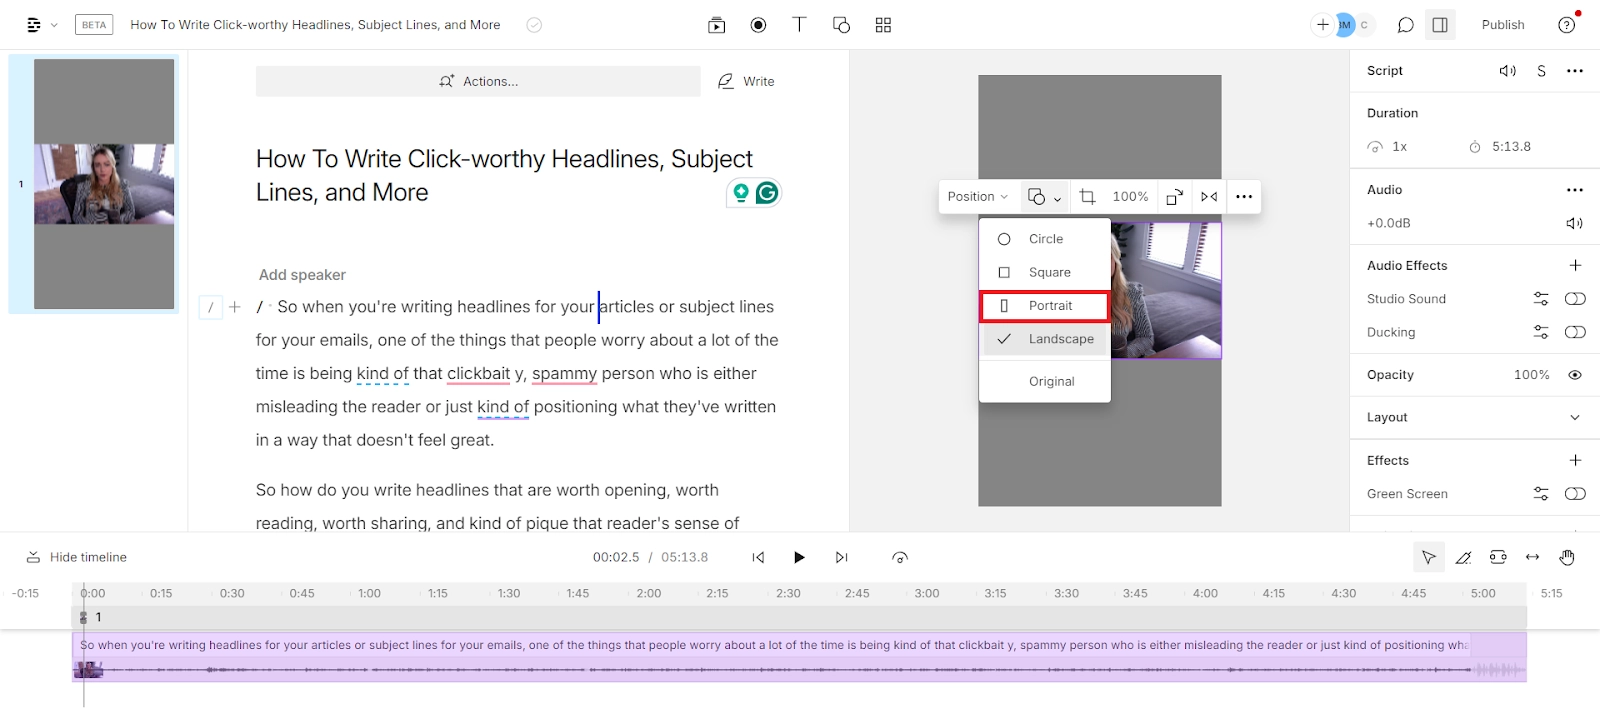This screenshot has height=724, width=1600.
Task: Click the Opacity 100% value
Action: 1531,375
